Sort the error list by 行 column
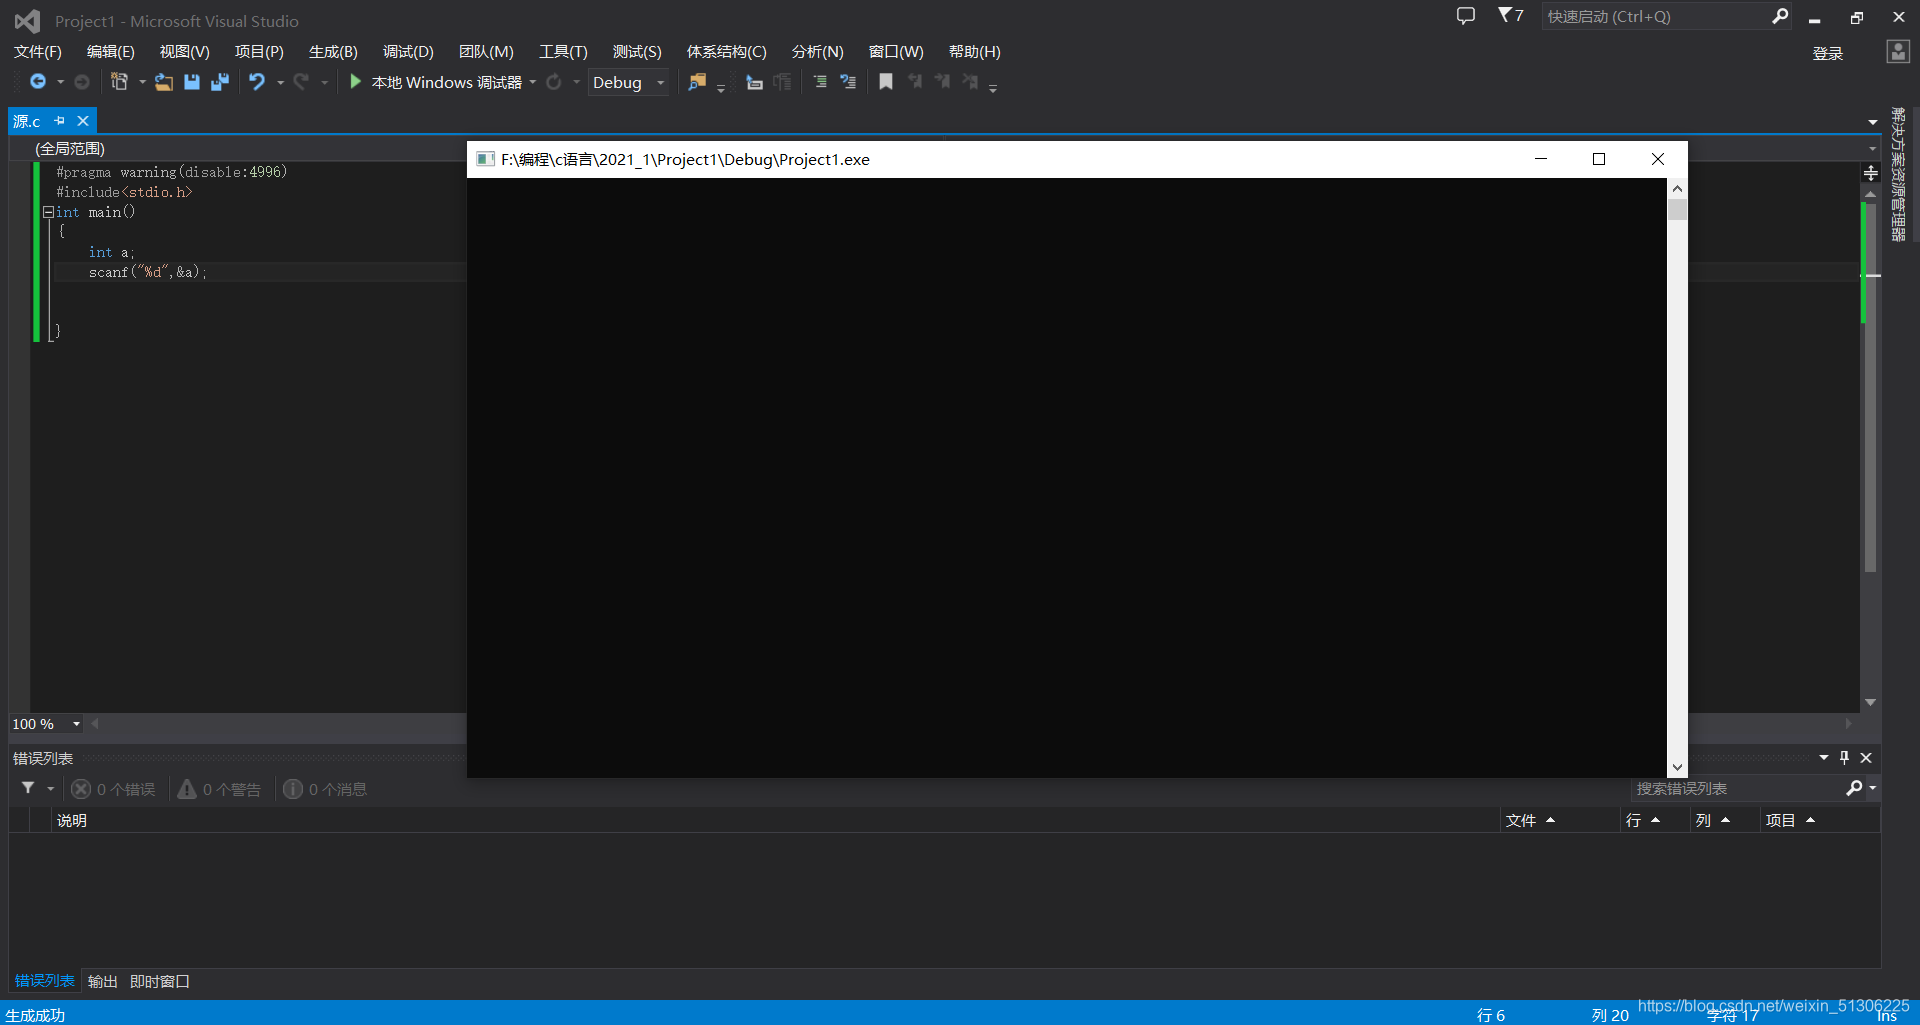 (x=1655, y=820)
